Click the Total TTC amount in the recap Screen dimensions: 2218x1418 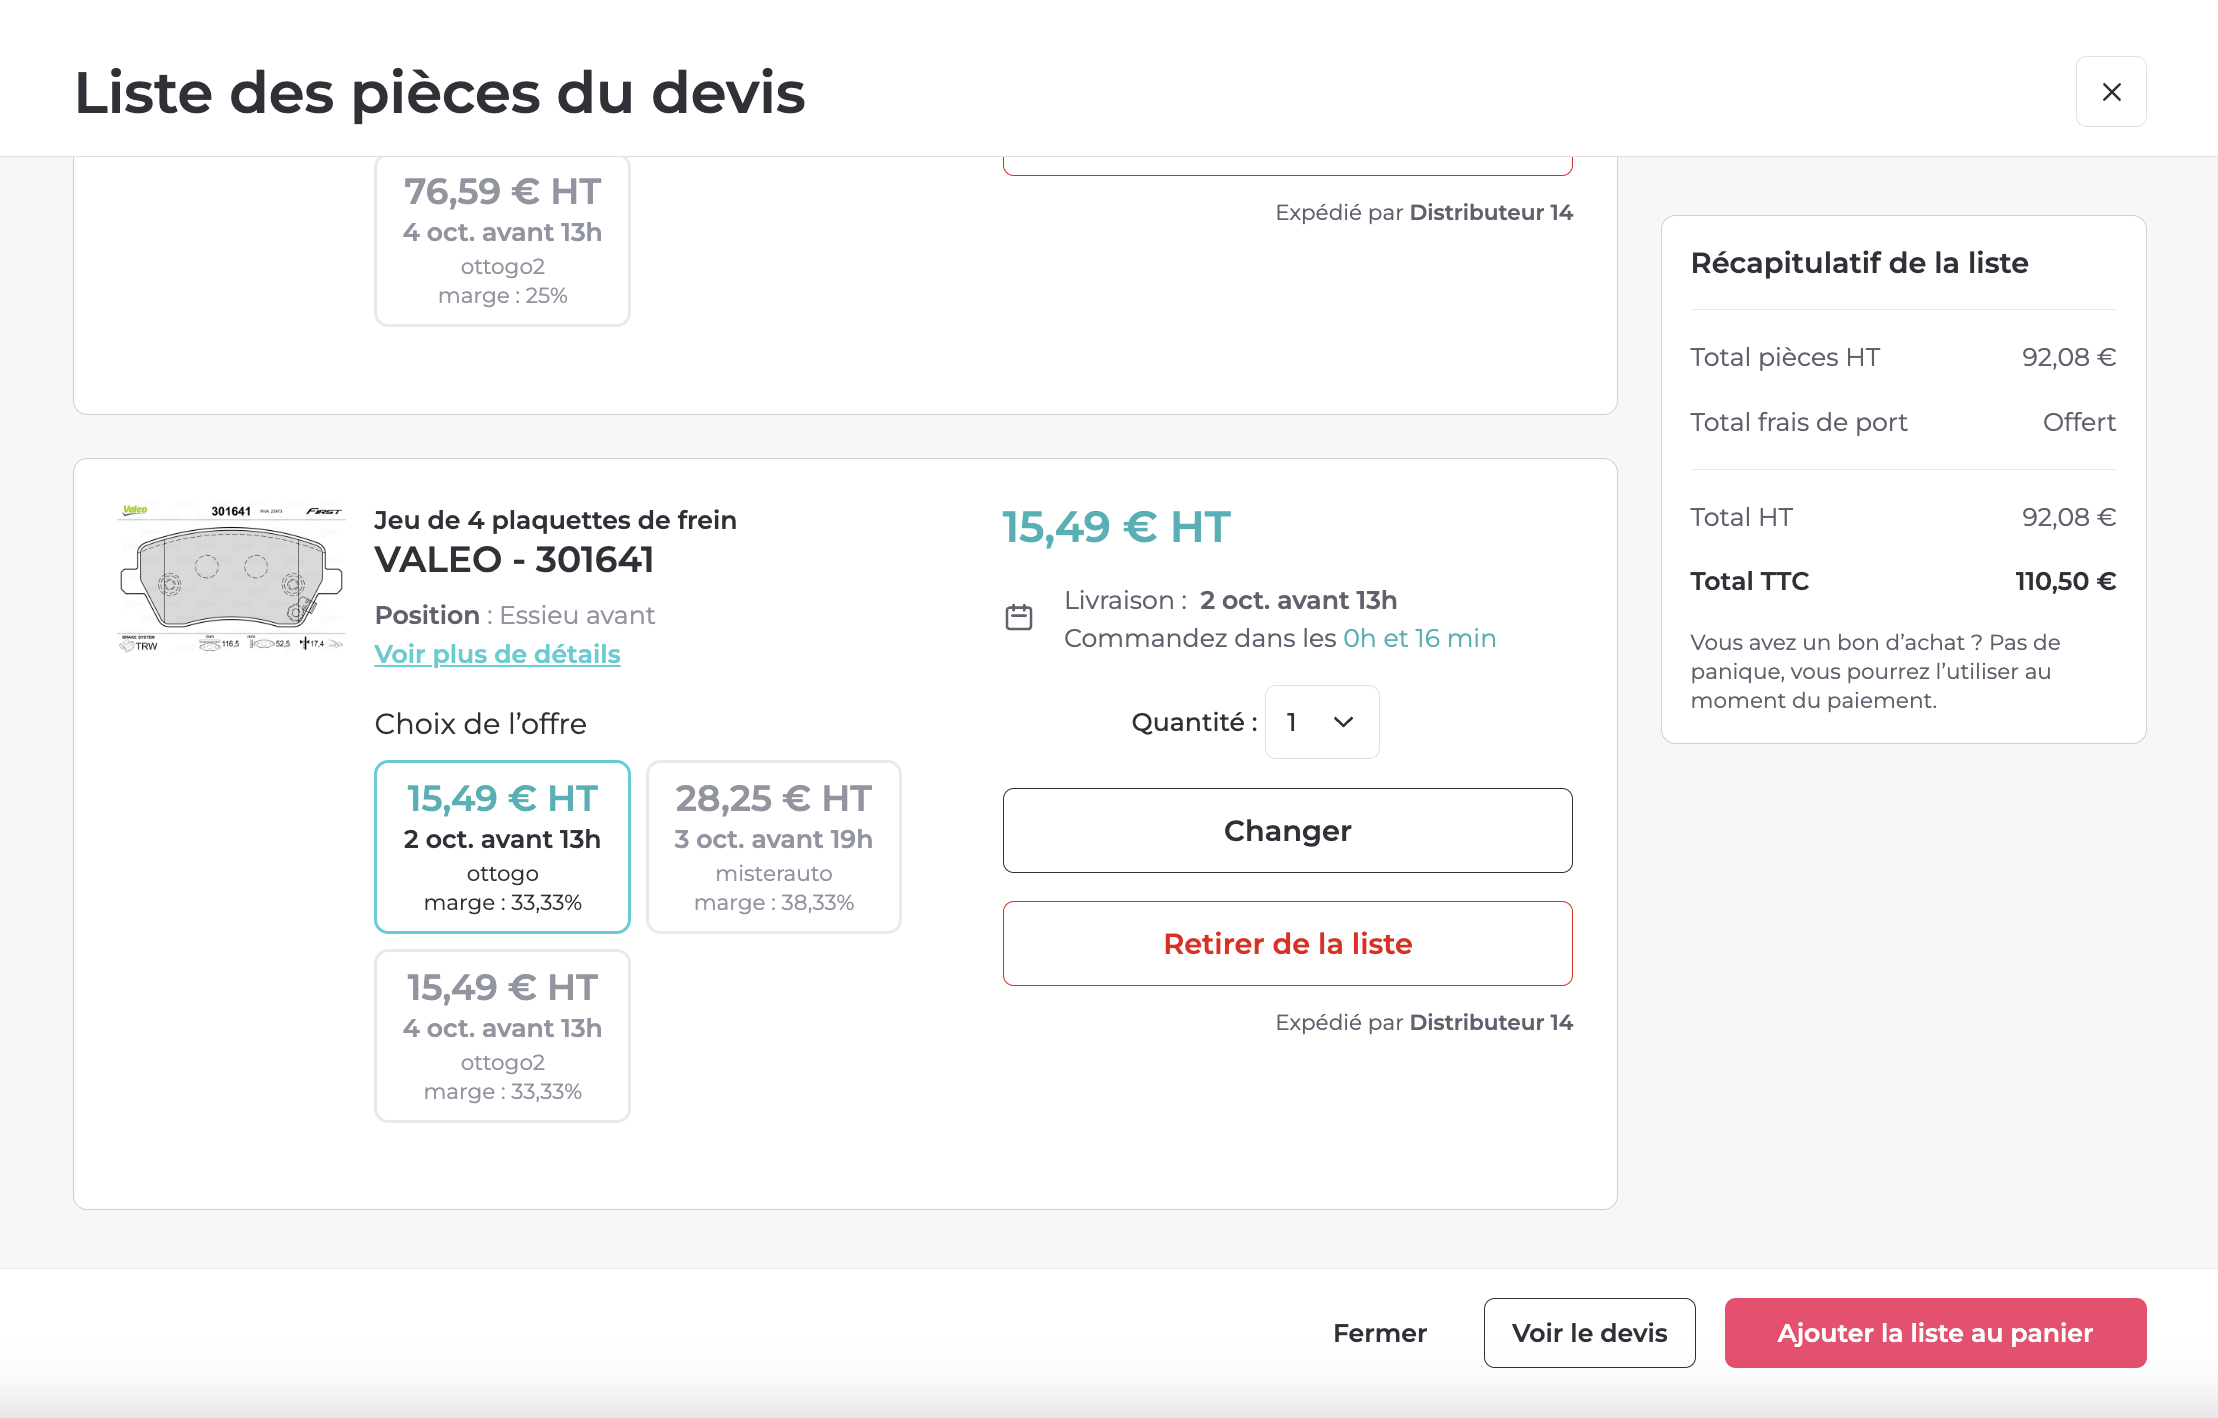click(2064, 581)
